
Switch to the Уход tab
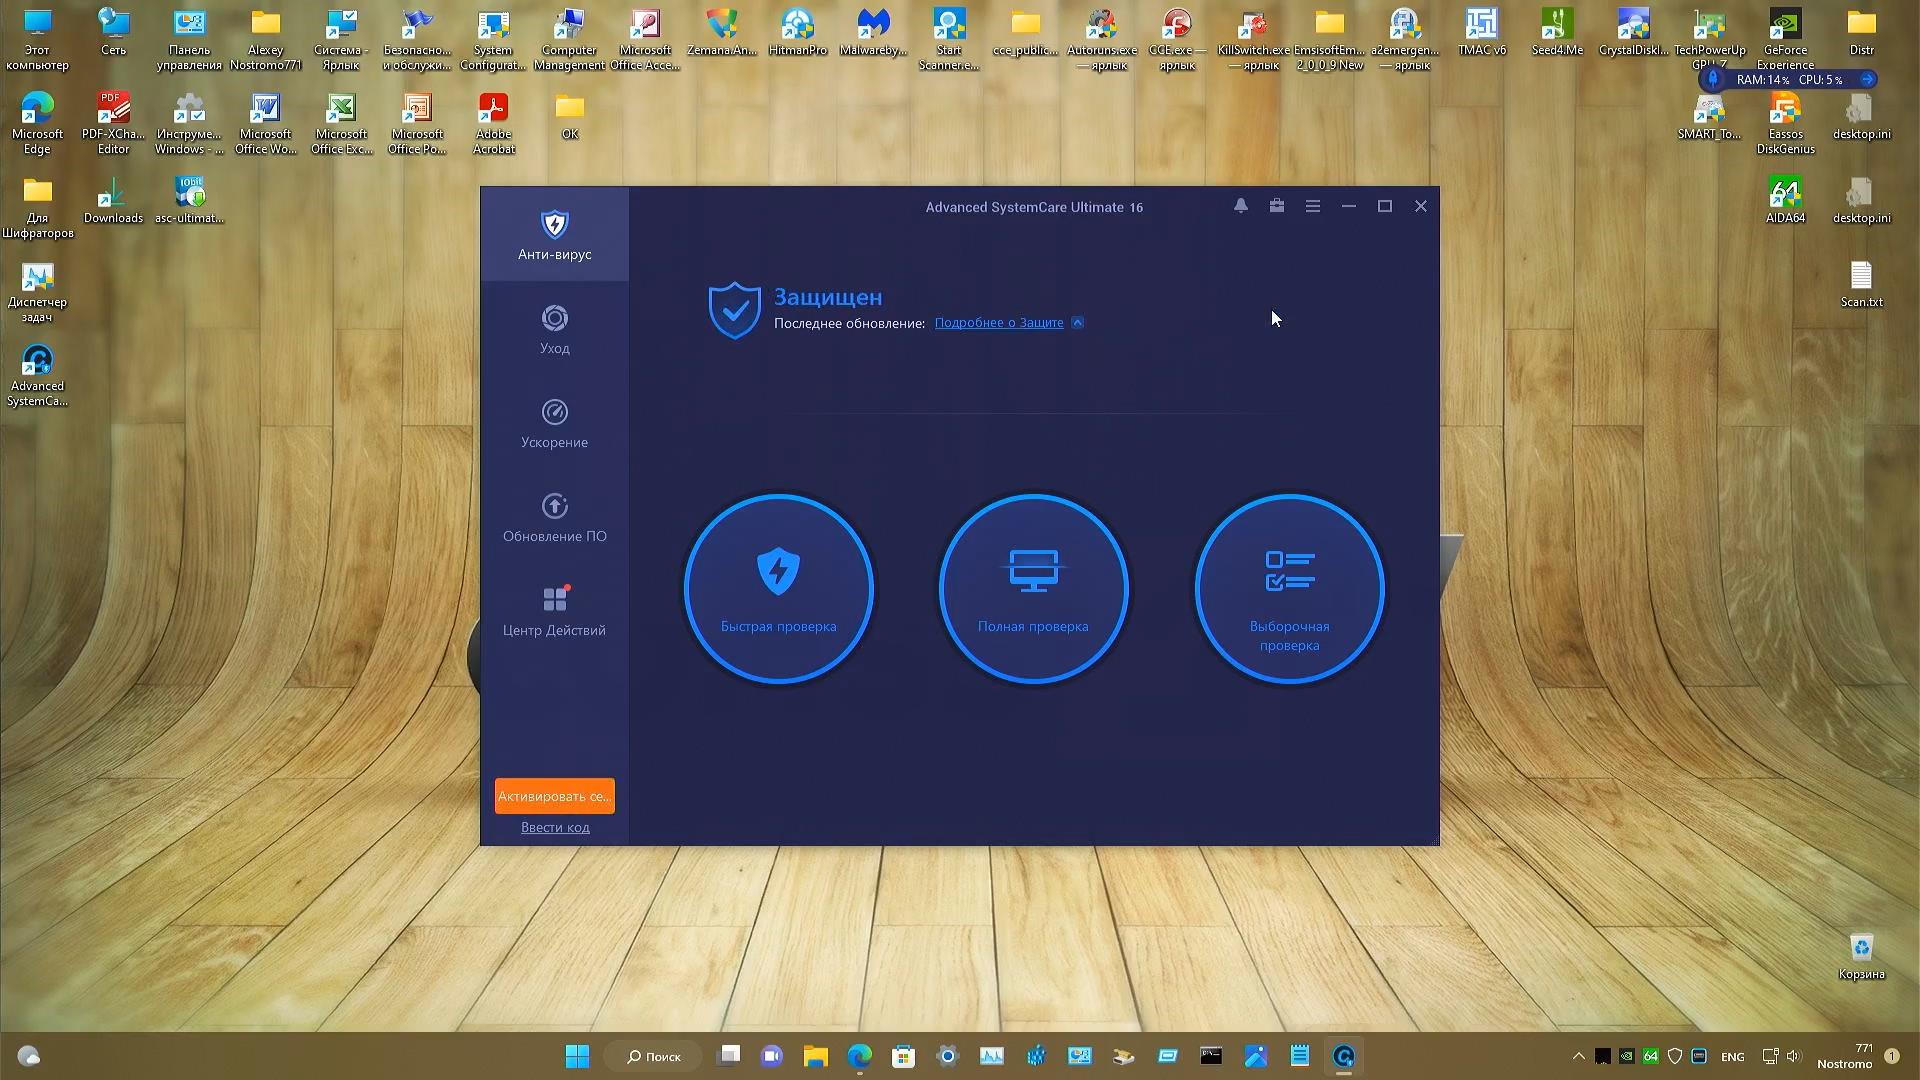(x=554, y=329)
